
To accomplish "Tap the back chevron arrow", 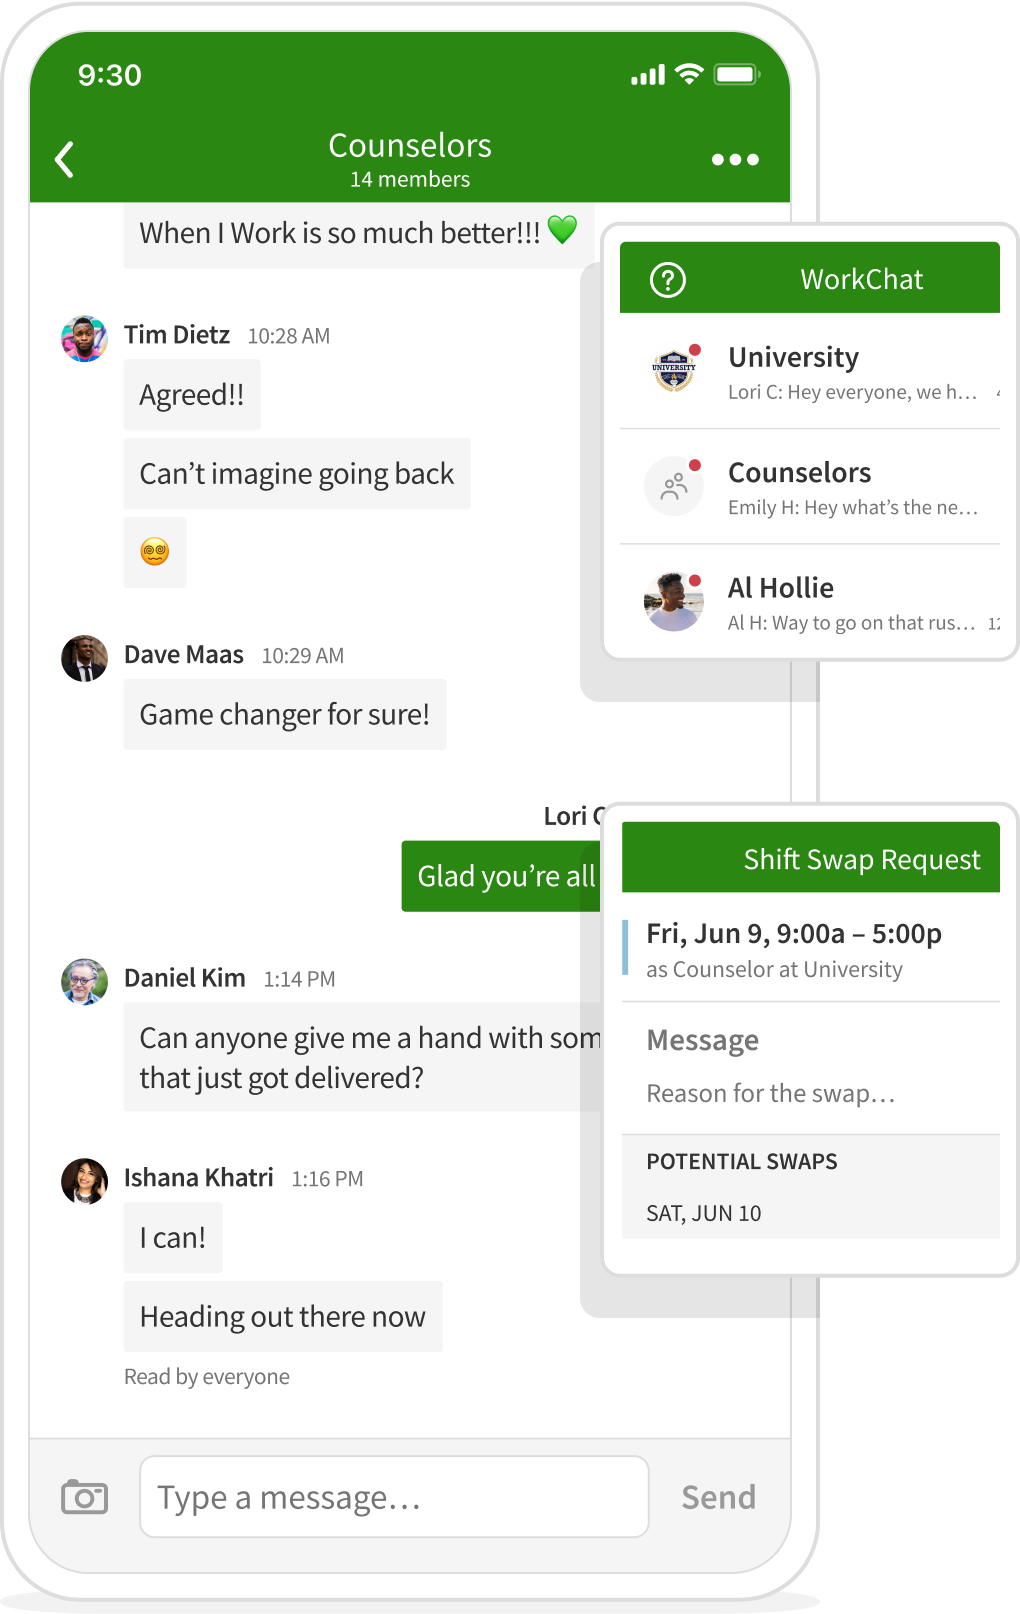I will [65, 160].
